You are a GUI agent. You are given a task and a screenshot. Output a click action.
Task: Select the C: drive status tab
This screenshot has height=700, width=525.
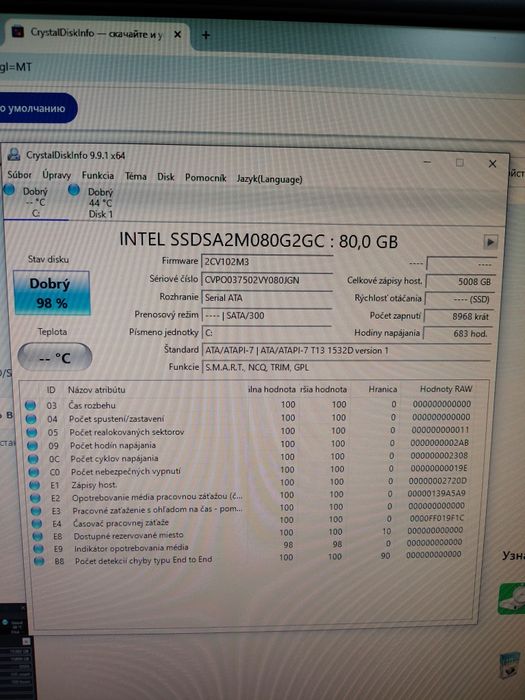click(35, 202)
